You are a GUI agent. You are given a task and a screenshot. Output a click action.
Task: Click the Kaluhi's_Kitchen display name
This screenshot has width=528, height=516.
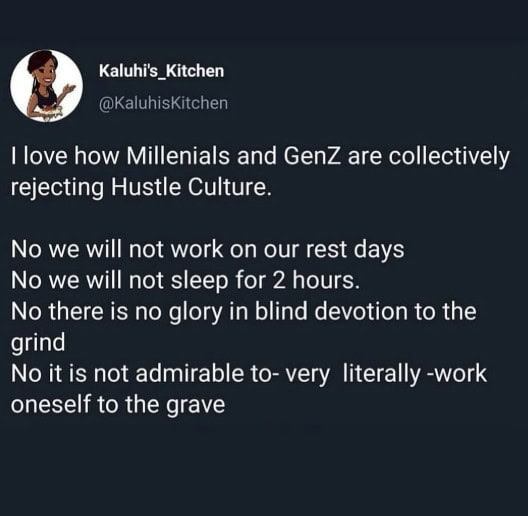(x=161, y=71)
